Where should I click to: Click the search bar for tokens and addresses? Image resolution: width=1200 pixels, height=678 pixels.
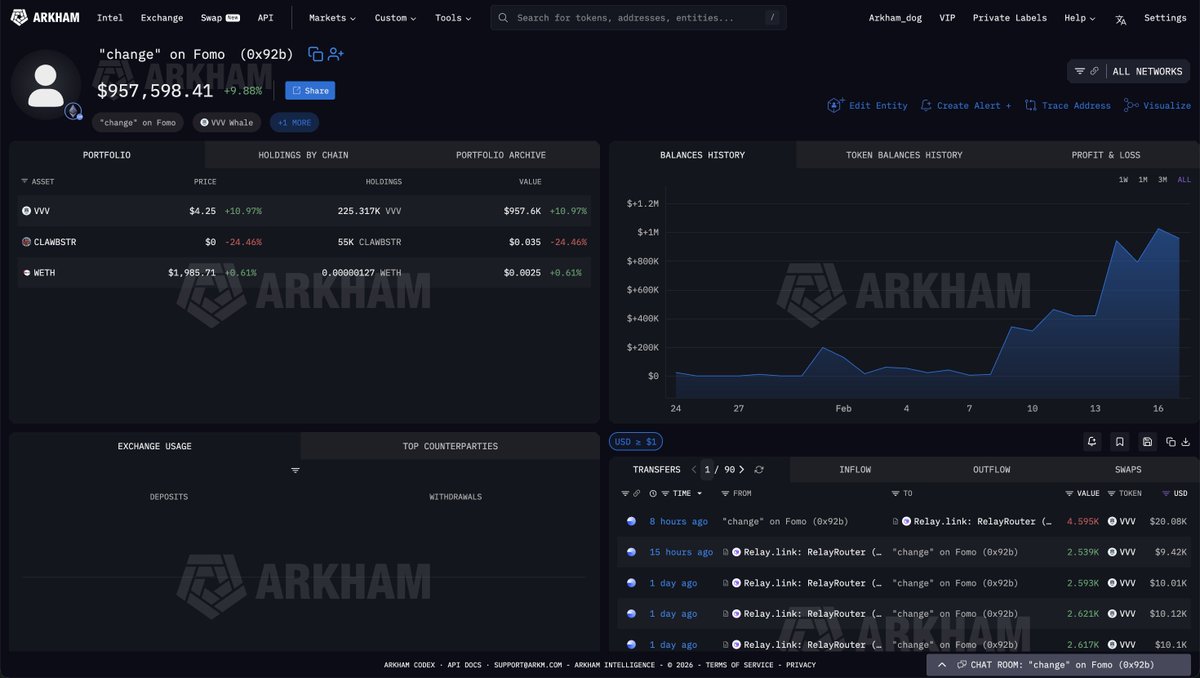pyautogui.click(x=638, y=18)
